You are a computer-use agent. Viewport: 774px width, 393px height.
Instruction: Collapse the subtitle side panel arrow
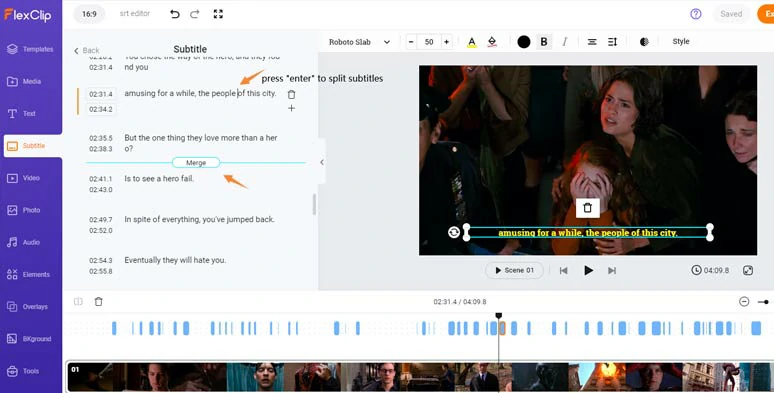322,162
